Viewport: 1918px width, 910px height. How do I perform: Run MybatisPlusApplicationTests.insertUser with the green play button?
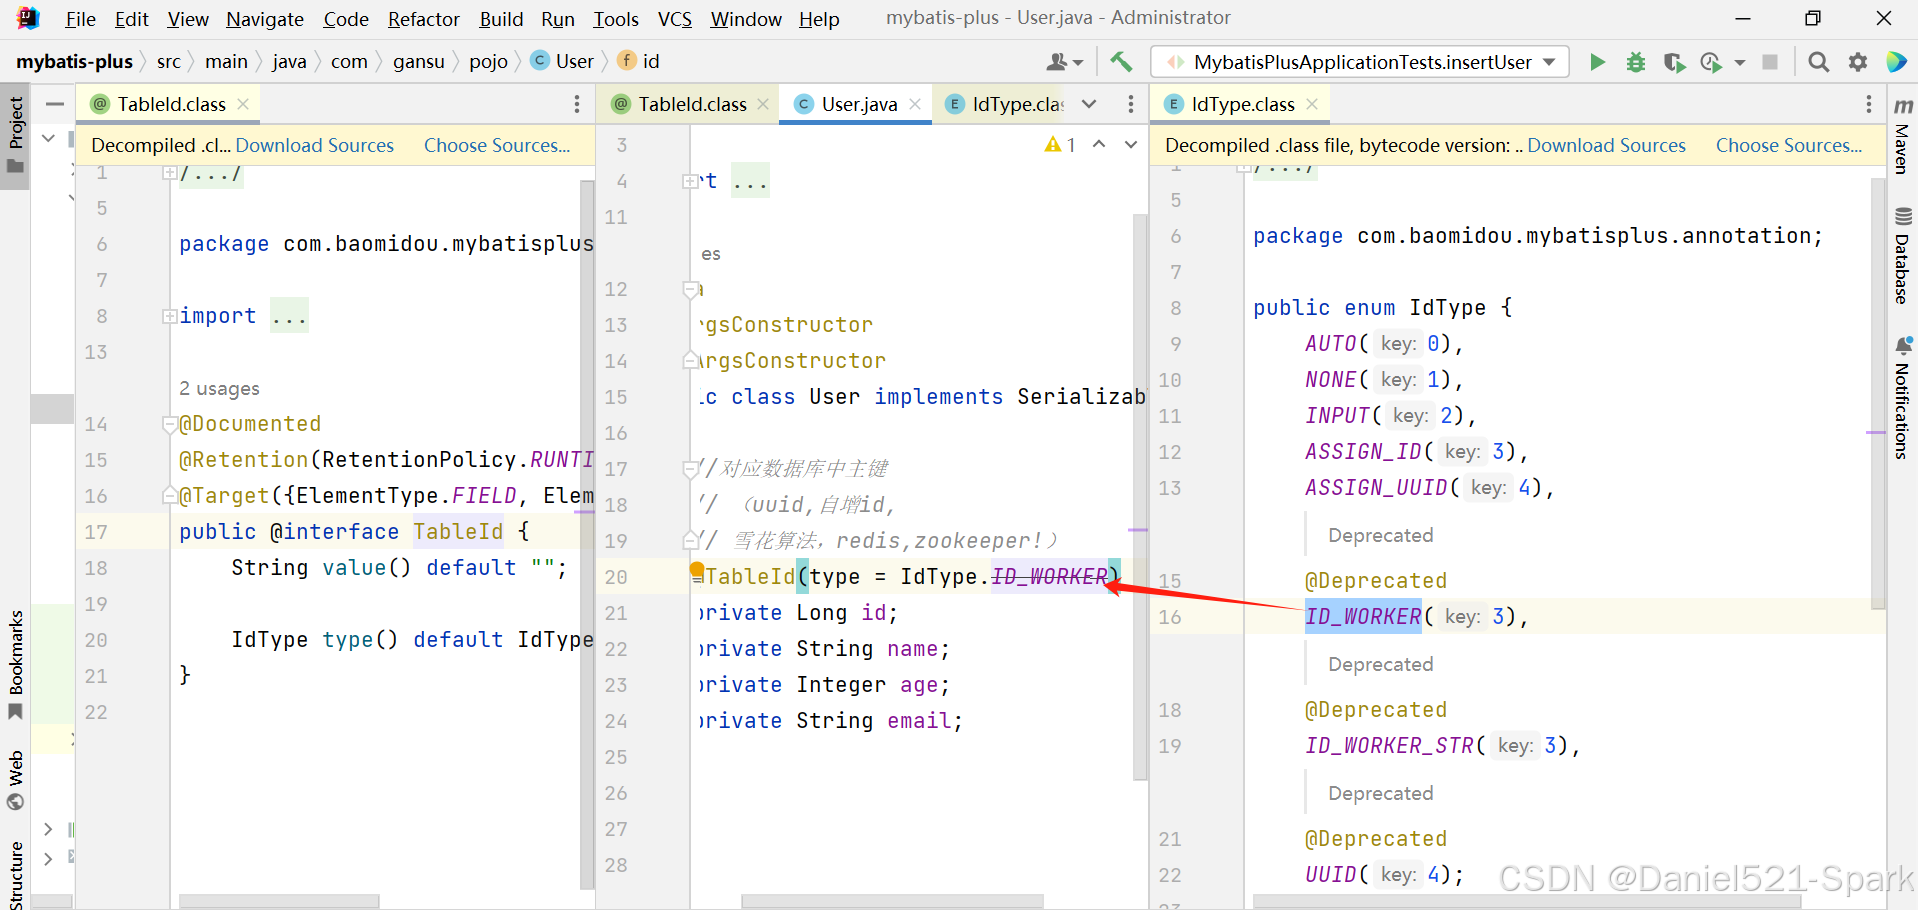[x=1597, y=62]
